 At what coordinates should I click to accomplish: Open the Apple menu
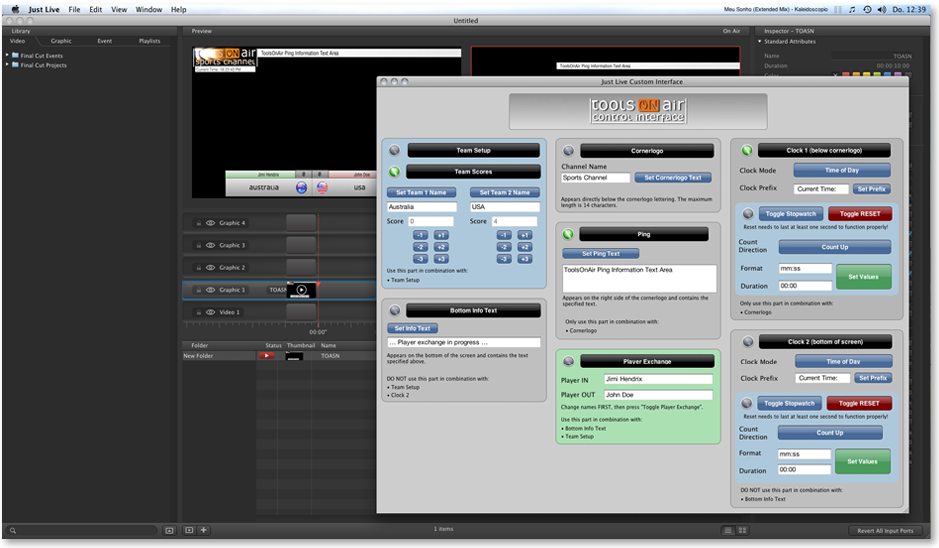coord(15,9)
